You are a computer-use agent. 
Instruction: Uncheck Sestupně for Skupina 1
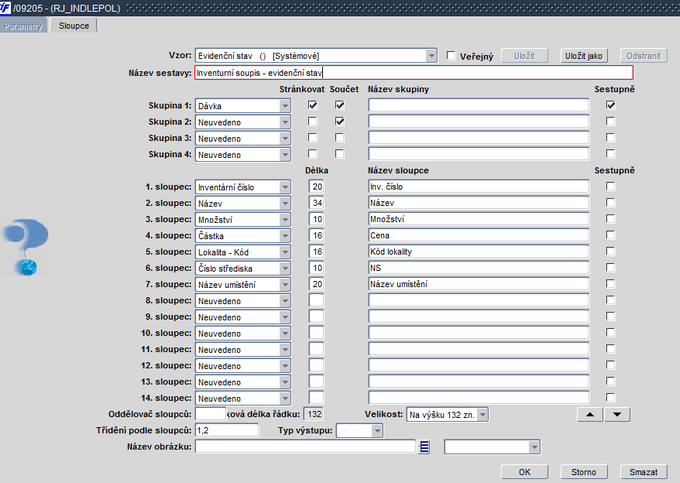tap(611, 105)
